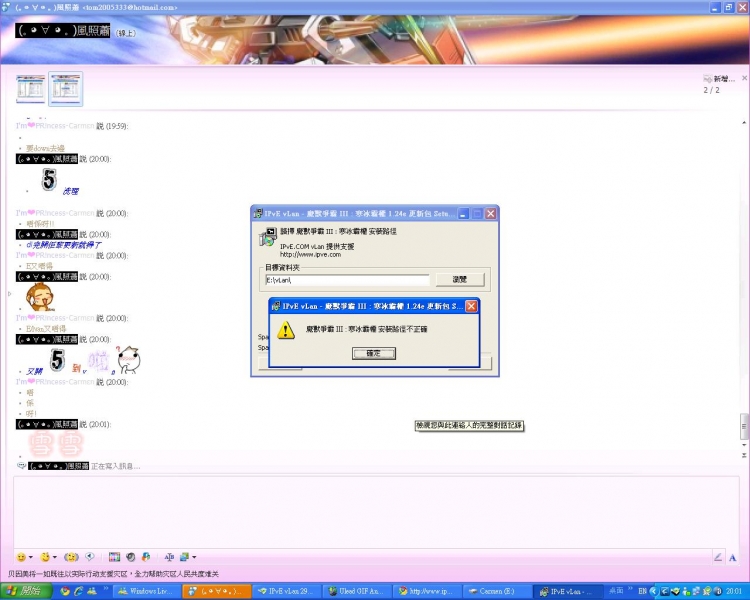Screen dimensions: 750x600
Task: Launch Messenger from quick launch
Action: [91, 591]
